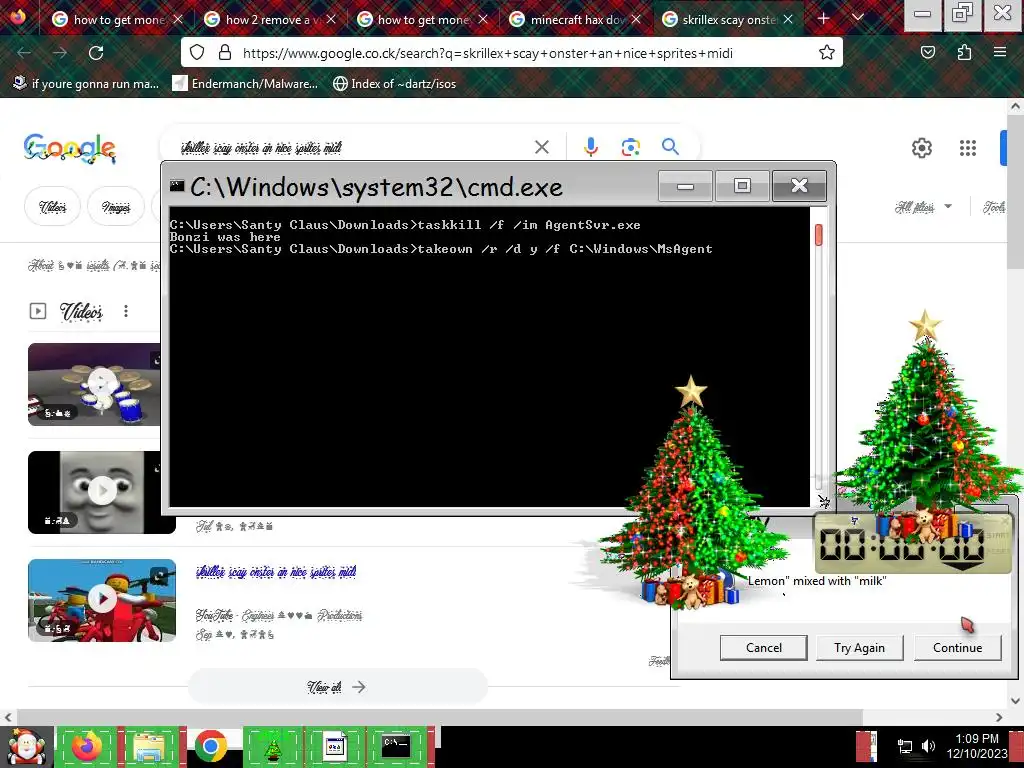The width and height of the screenshot is (1024, 768).
Task: Open the network tray icon
Action: (x=905, y=746)
